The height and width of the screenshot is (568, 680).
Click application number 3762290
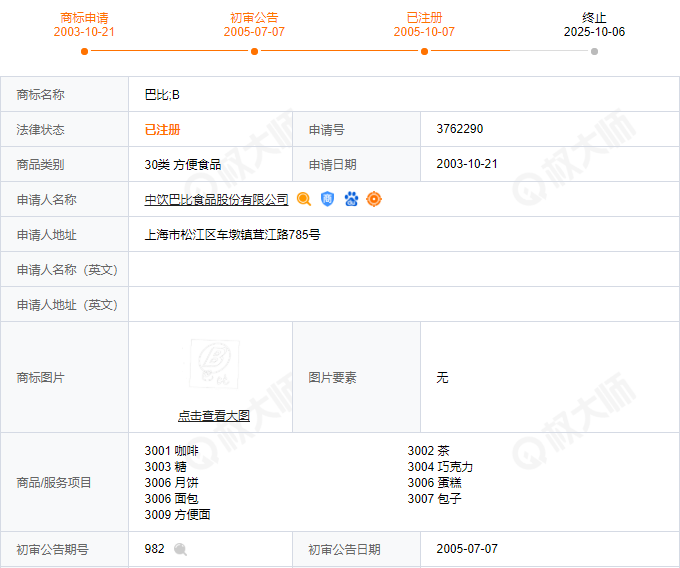pyautogui.click(x=460, y=129)
